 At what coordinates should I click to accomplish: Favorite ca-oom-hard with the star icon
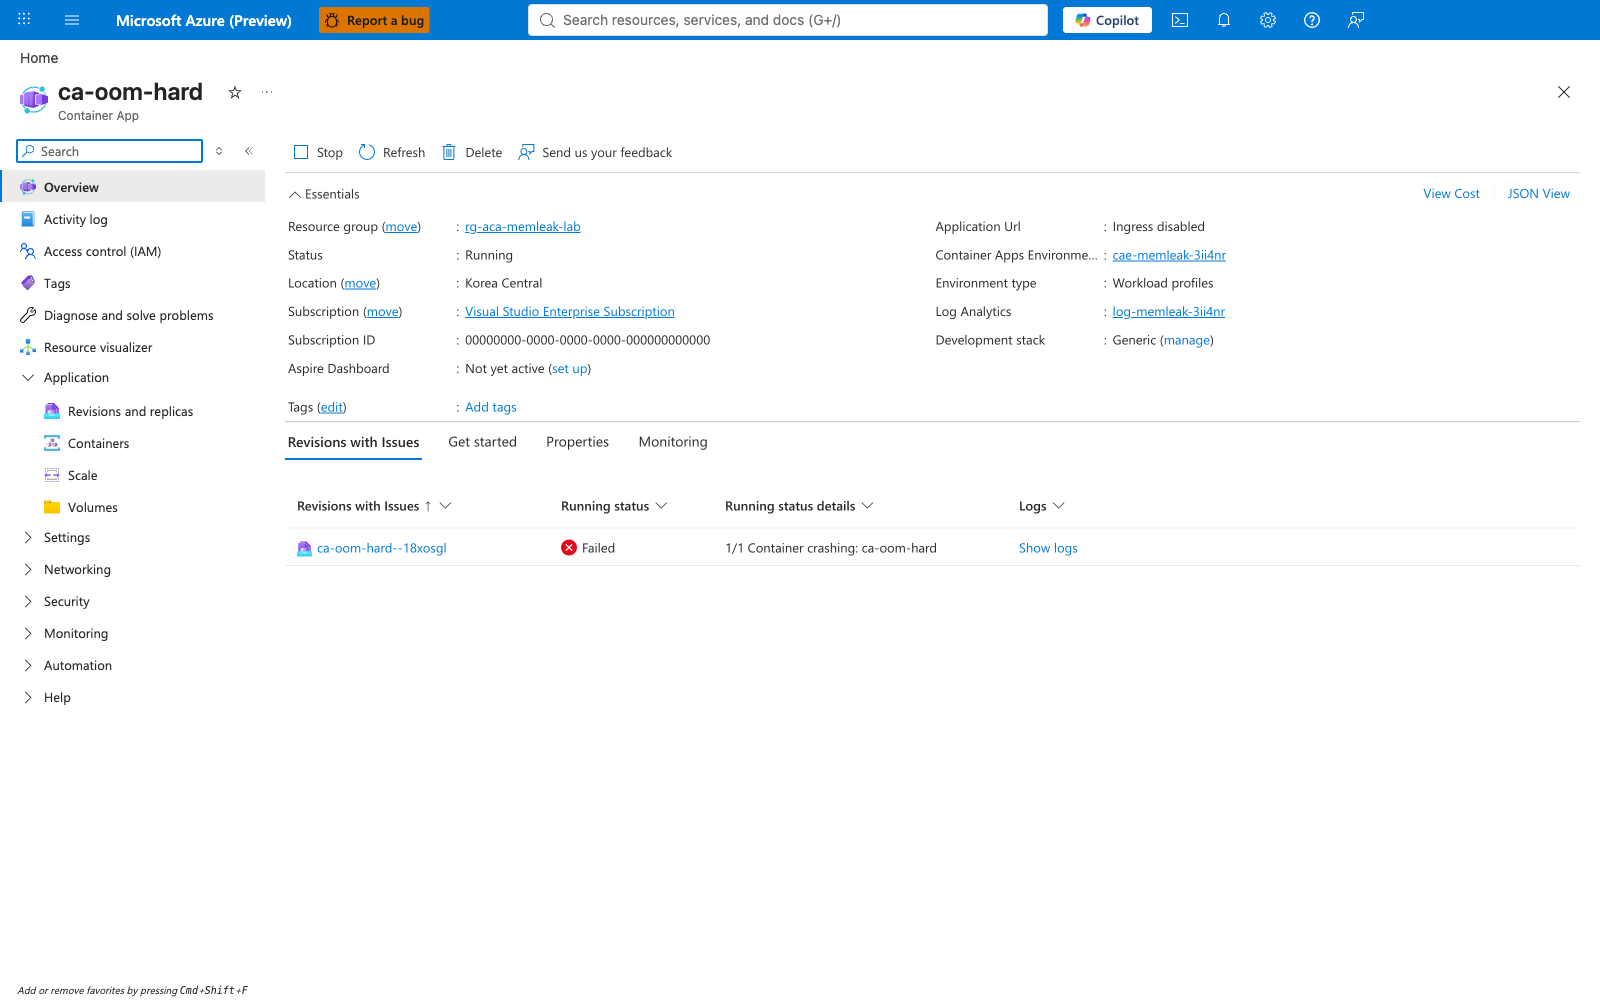(x=235, y=92)
